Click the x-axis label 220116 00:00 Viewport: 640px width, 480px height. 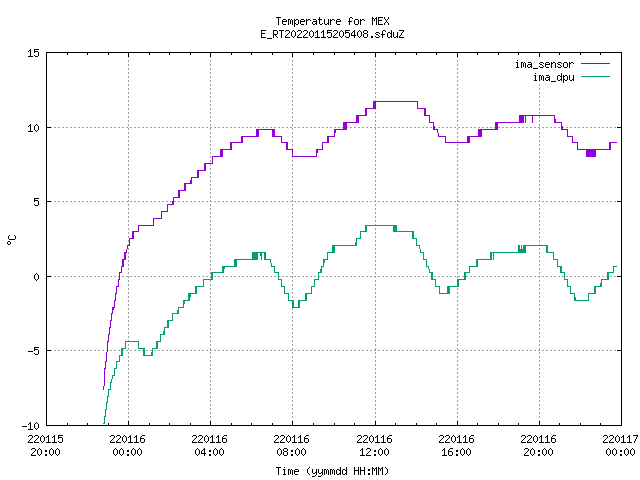point(127,446)
